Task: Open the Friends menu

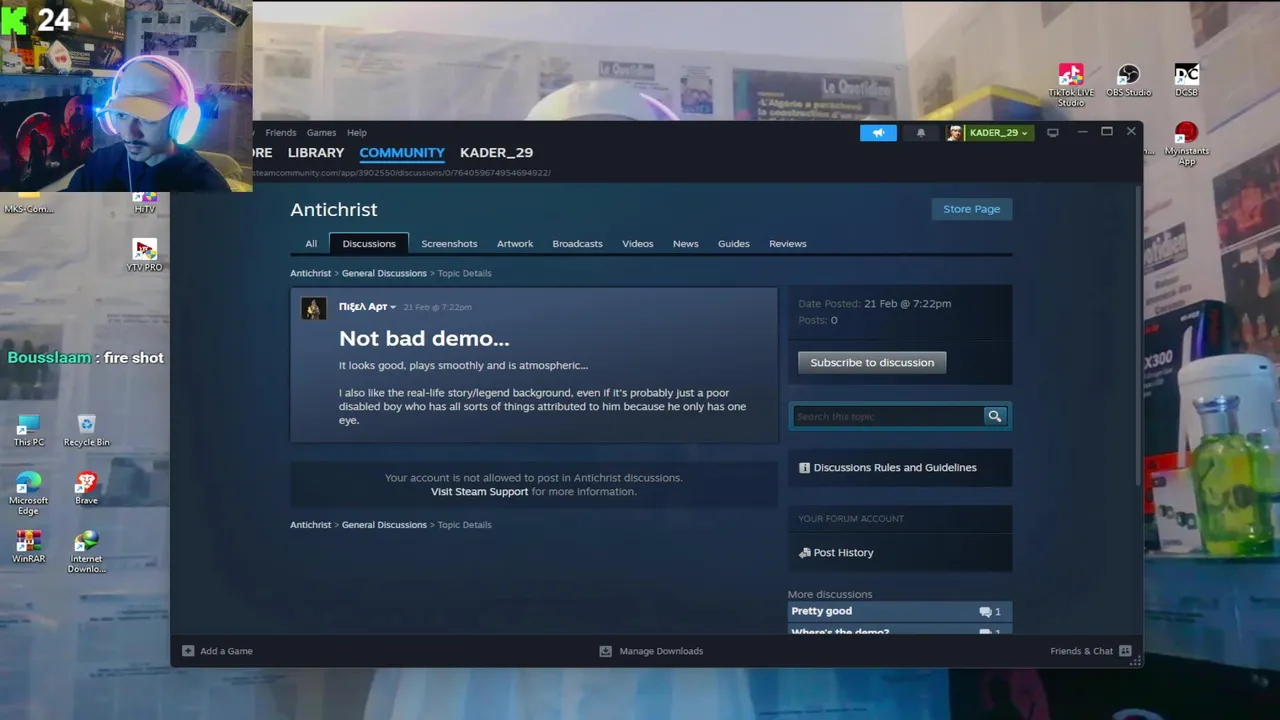Action: point(281,132)
